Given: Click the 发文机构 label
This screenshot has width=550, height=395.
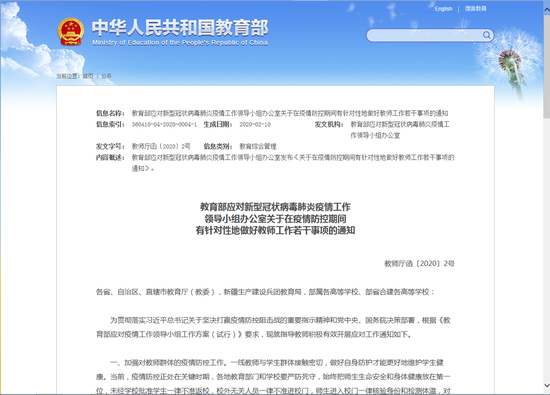Looking at the screenshot, I should tap(329, 125).
